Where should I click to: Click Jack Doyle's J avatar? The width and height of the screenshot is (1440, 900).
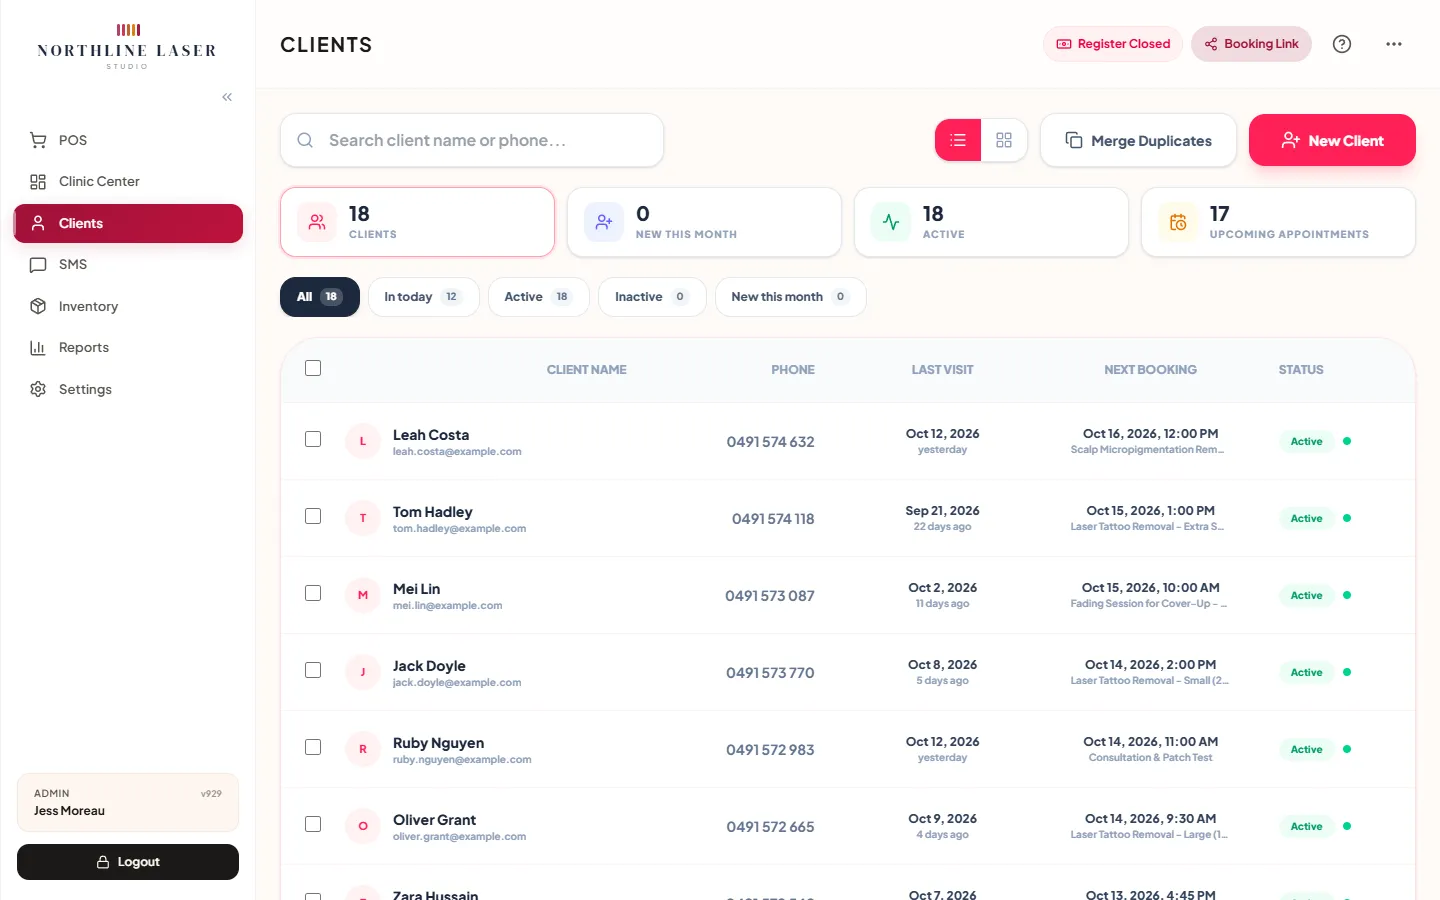(x=363, y=672)
